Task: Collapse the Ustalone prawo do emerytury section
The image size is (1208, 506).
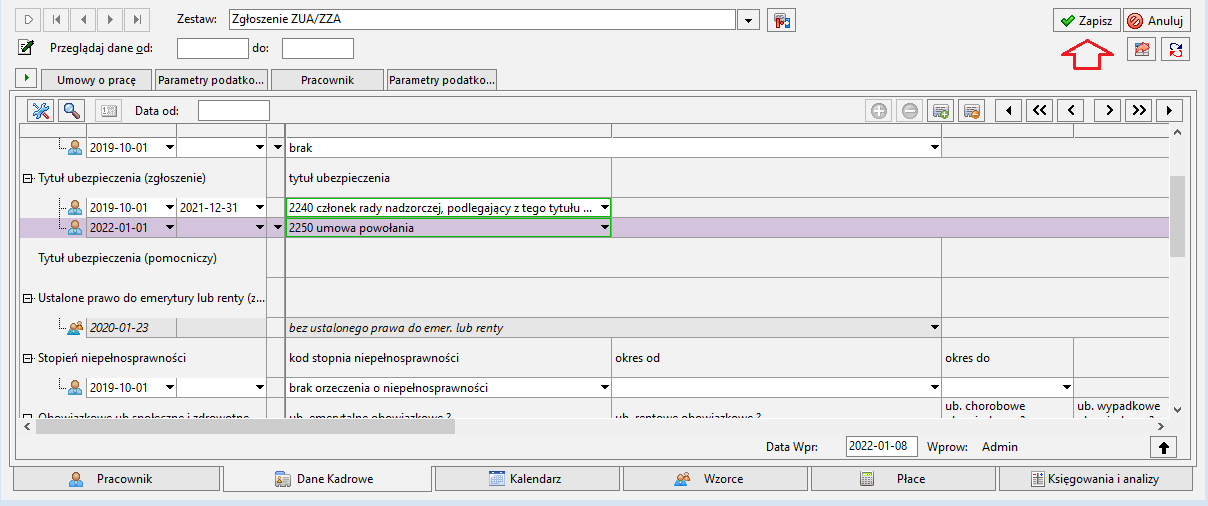Action: click(x=27, y=298)
